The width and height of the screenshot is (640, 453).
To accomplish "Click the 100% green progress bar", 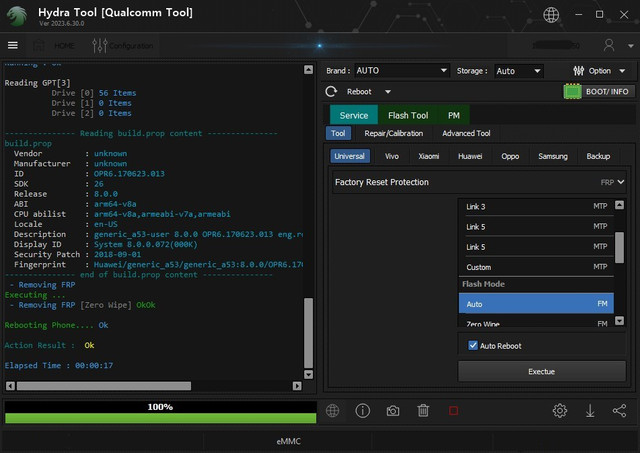I will pos(160,418).
